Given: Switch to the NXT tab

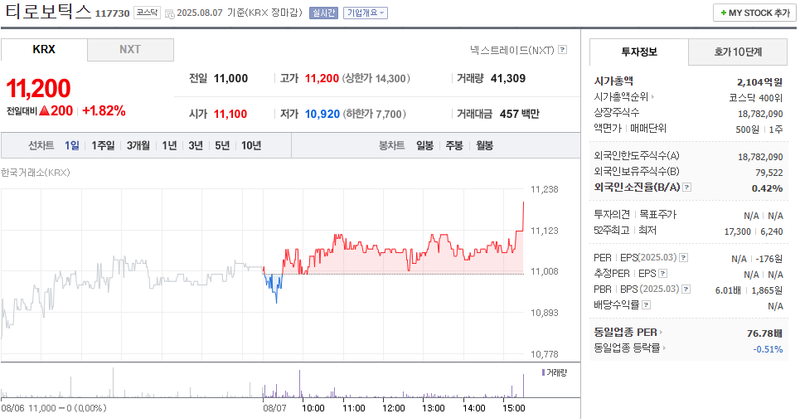Looking at the screenshot, I should [130, 50].
